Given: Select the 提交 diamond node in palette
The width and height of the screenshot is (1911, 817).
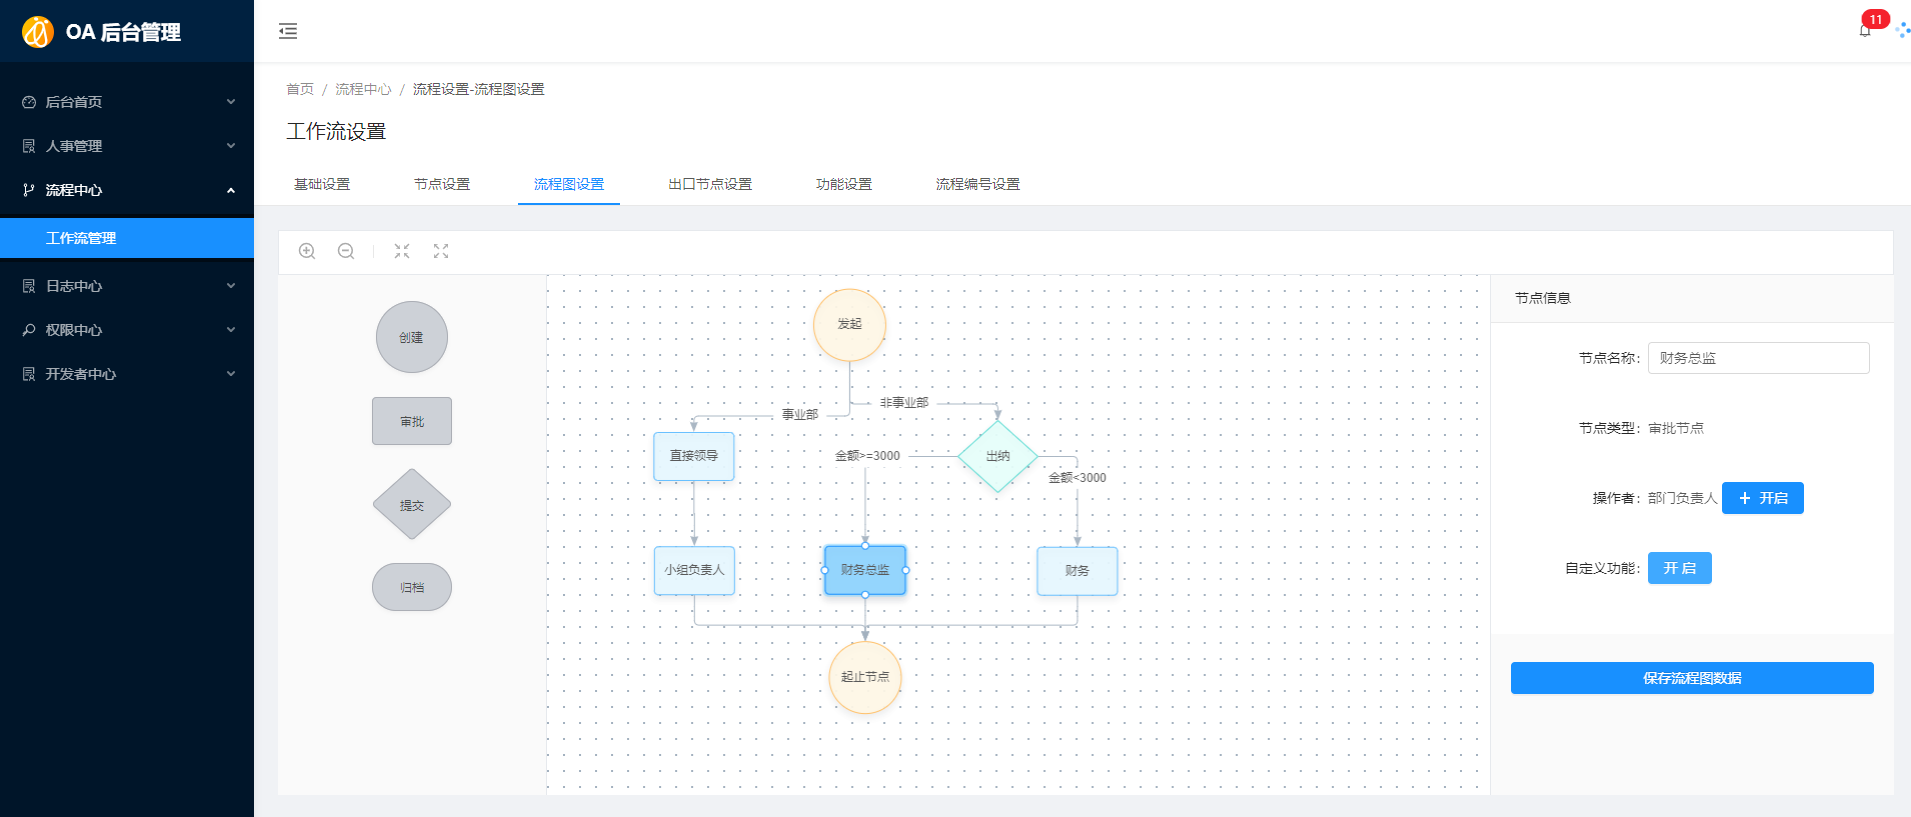Looking at the screenshot, I should click(x=412, y=505).
